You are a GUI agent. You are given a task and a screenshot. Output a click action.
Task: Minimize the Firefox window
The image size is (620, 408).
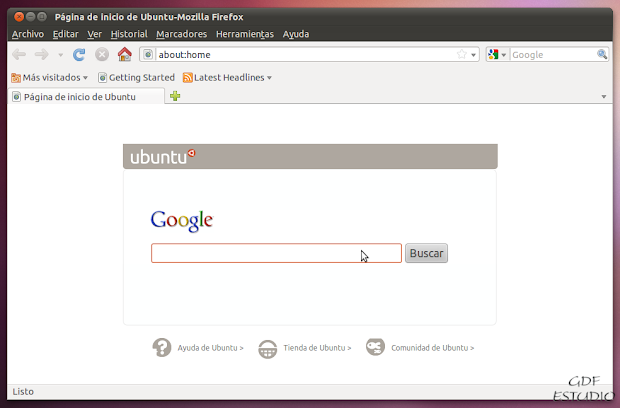point(30,17)
